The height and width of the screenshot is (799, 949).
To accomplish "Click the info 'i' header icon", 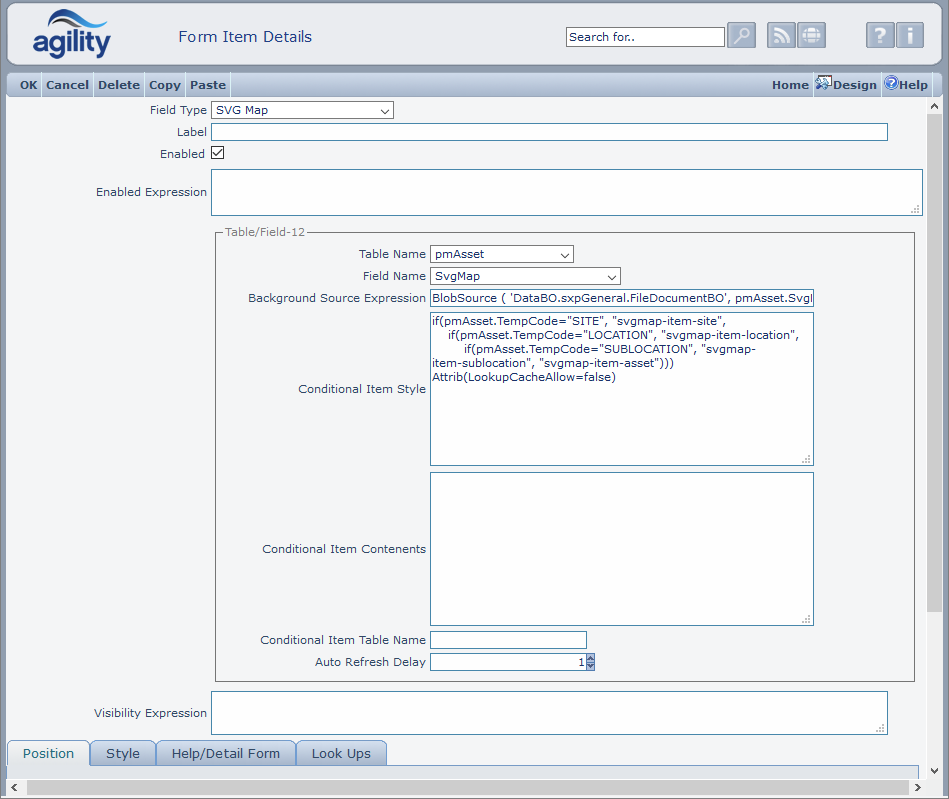I will [909, 36].
